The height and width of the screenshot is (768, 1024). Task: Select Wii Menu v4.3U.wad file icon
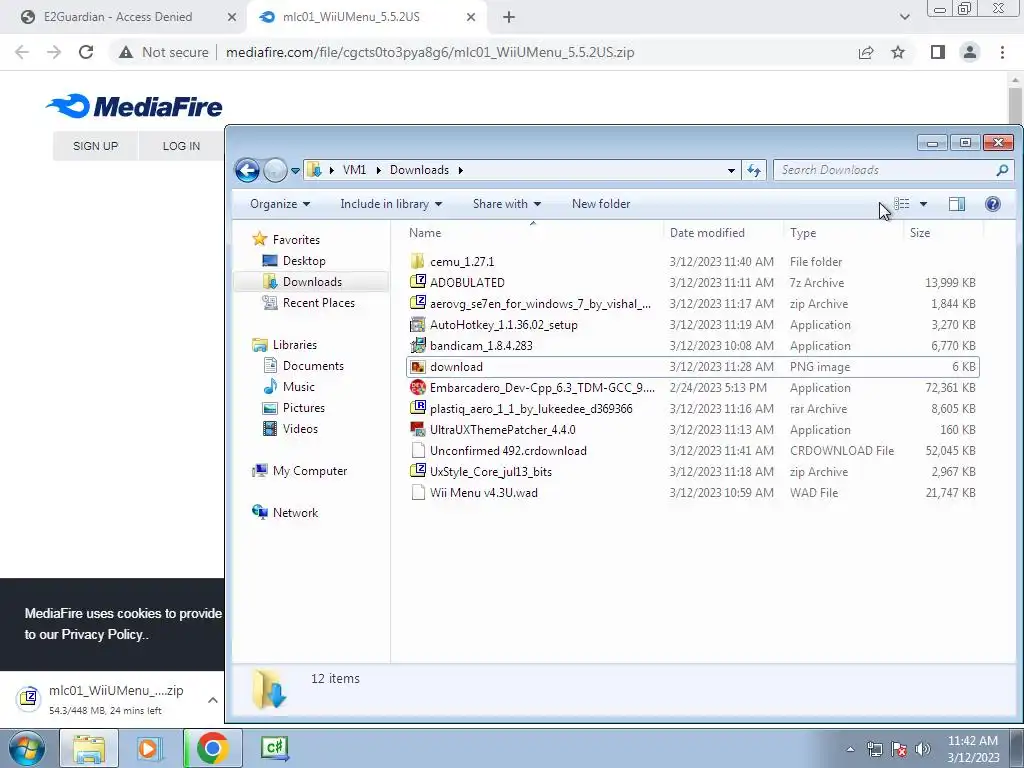coord(418,492)
